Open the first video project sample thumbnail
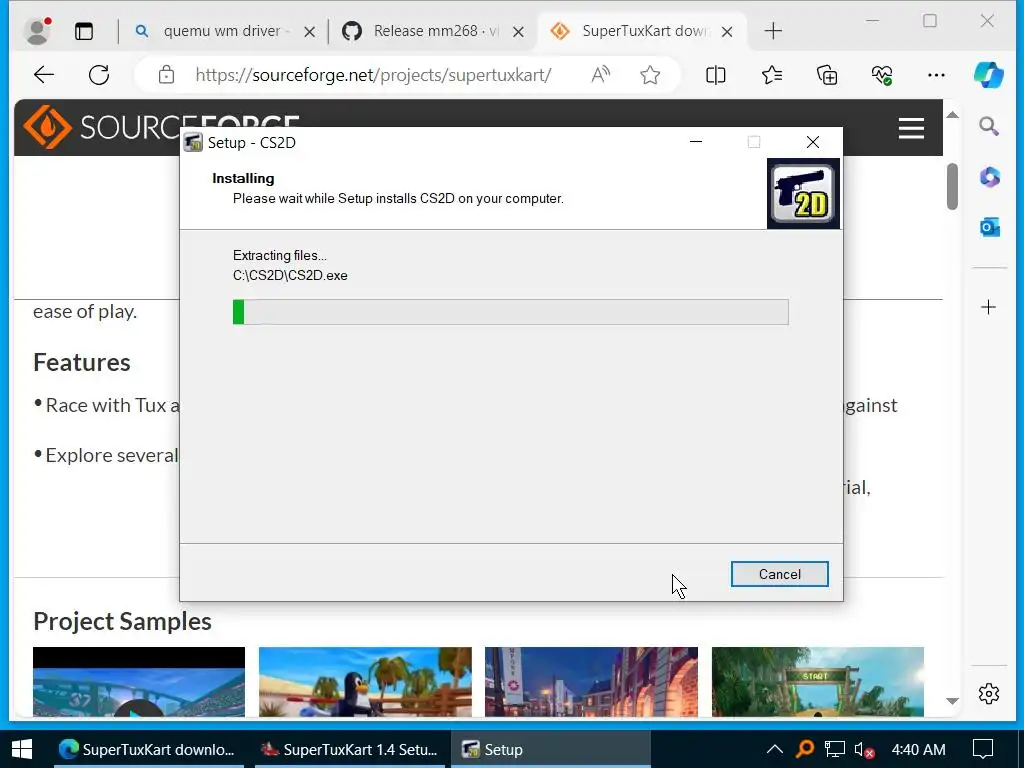This screenshot has width=1024, height=768. (x=139, y=682)
